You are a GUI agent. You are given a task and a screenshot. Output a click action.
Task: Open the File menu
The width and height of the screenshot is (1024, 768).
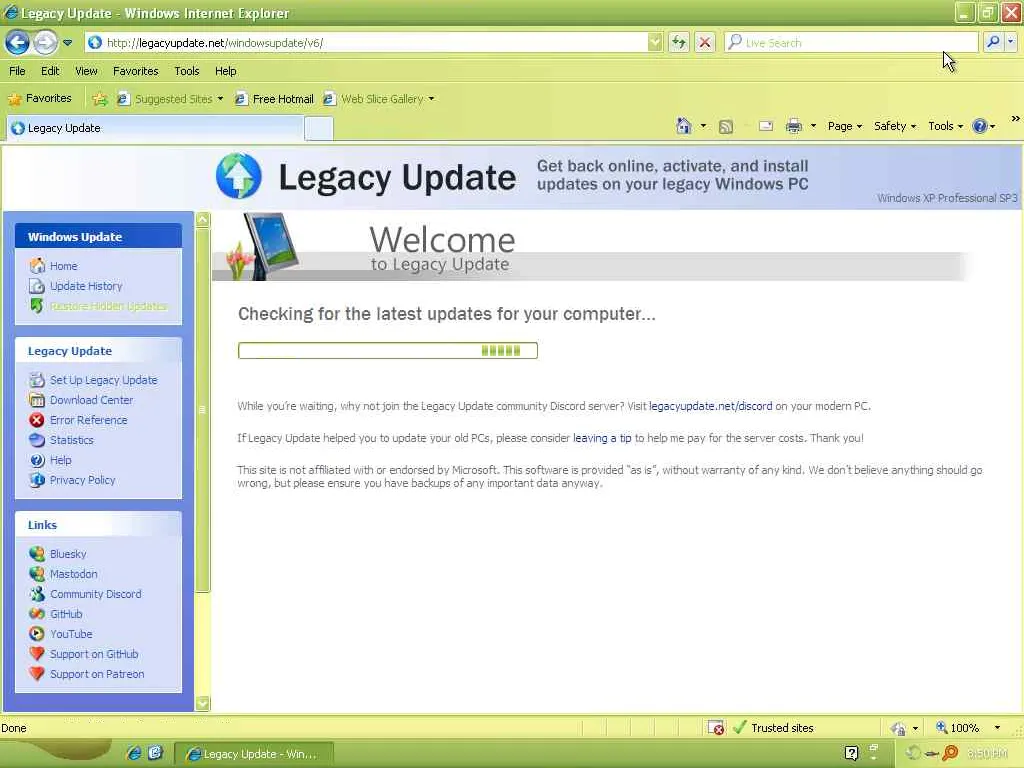[x=18, y=71]
